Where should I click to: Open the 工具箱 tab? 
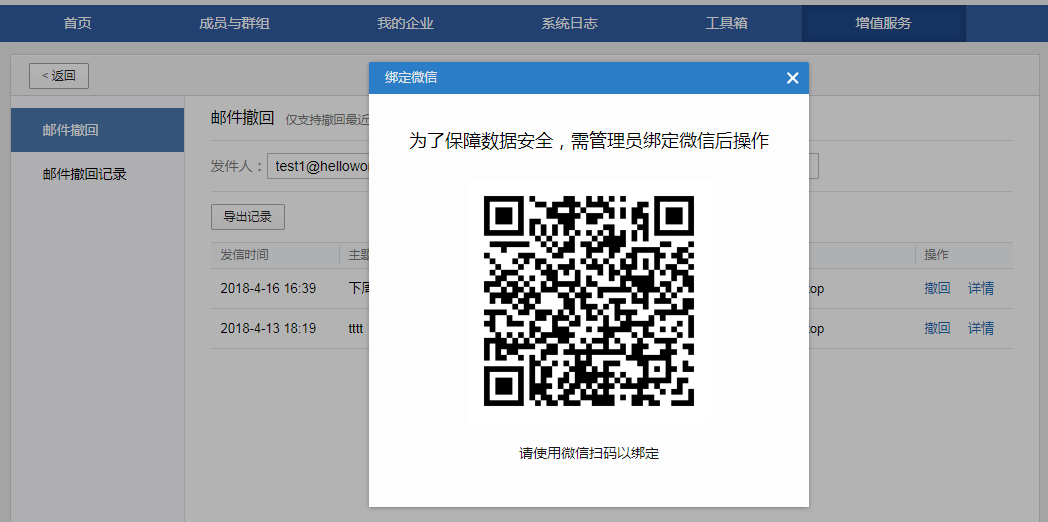click(x=727, y=23)
